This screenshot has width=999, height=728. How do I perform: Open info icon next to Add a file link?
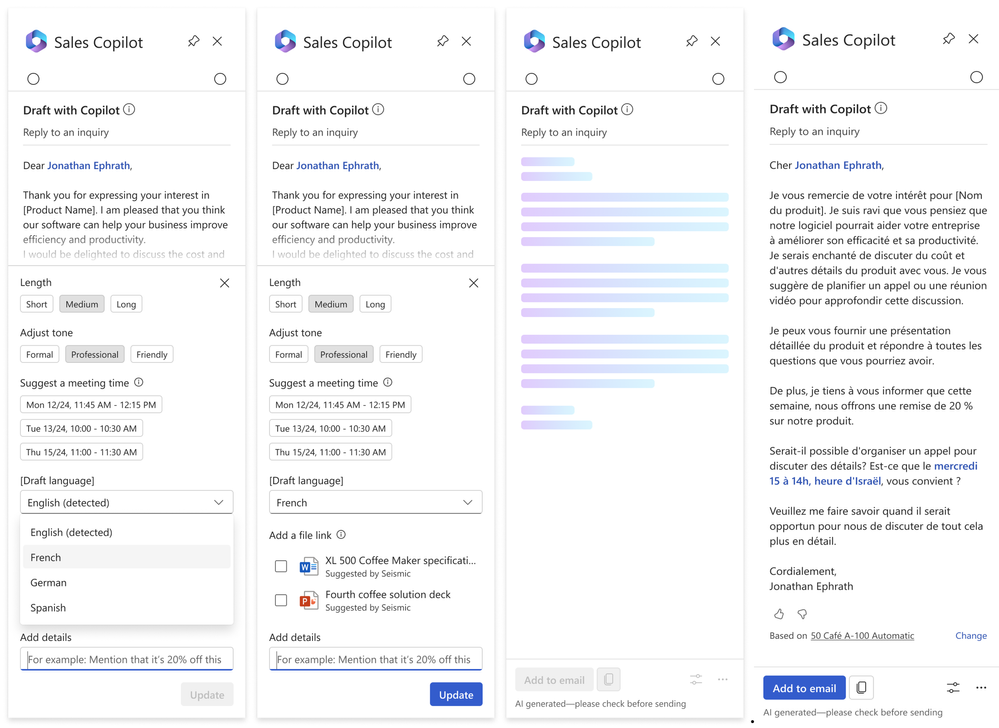(x=341, y=534)
